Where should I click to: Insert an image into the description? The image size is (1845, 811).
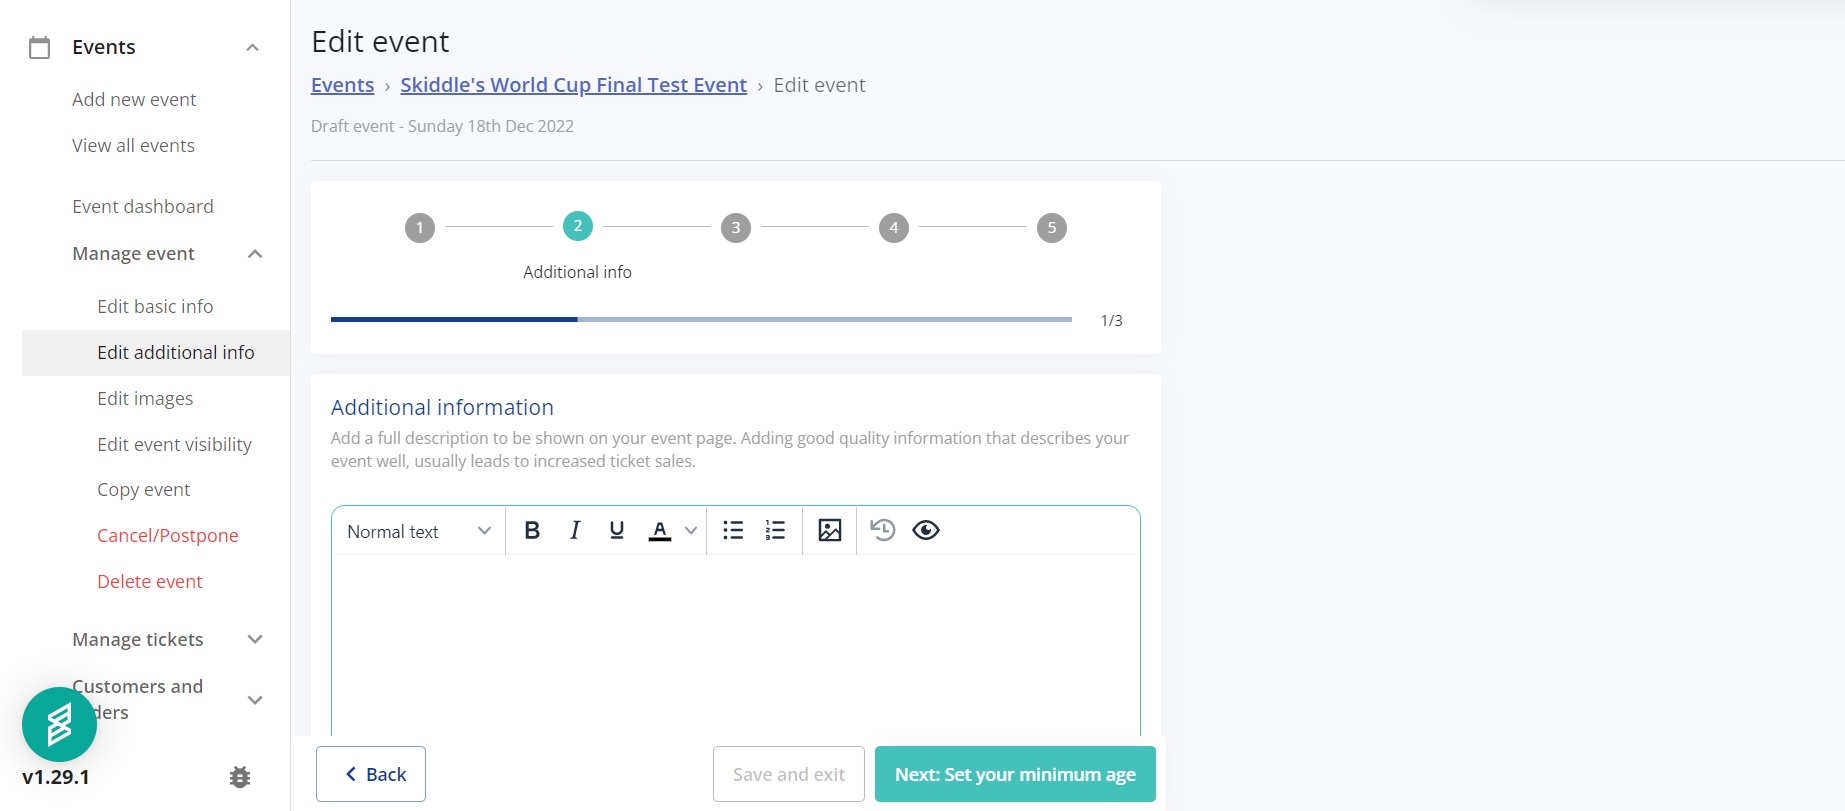(x=830, y=531)
